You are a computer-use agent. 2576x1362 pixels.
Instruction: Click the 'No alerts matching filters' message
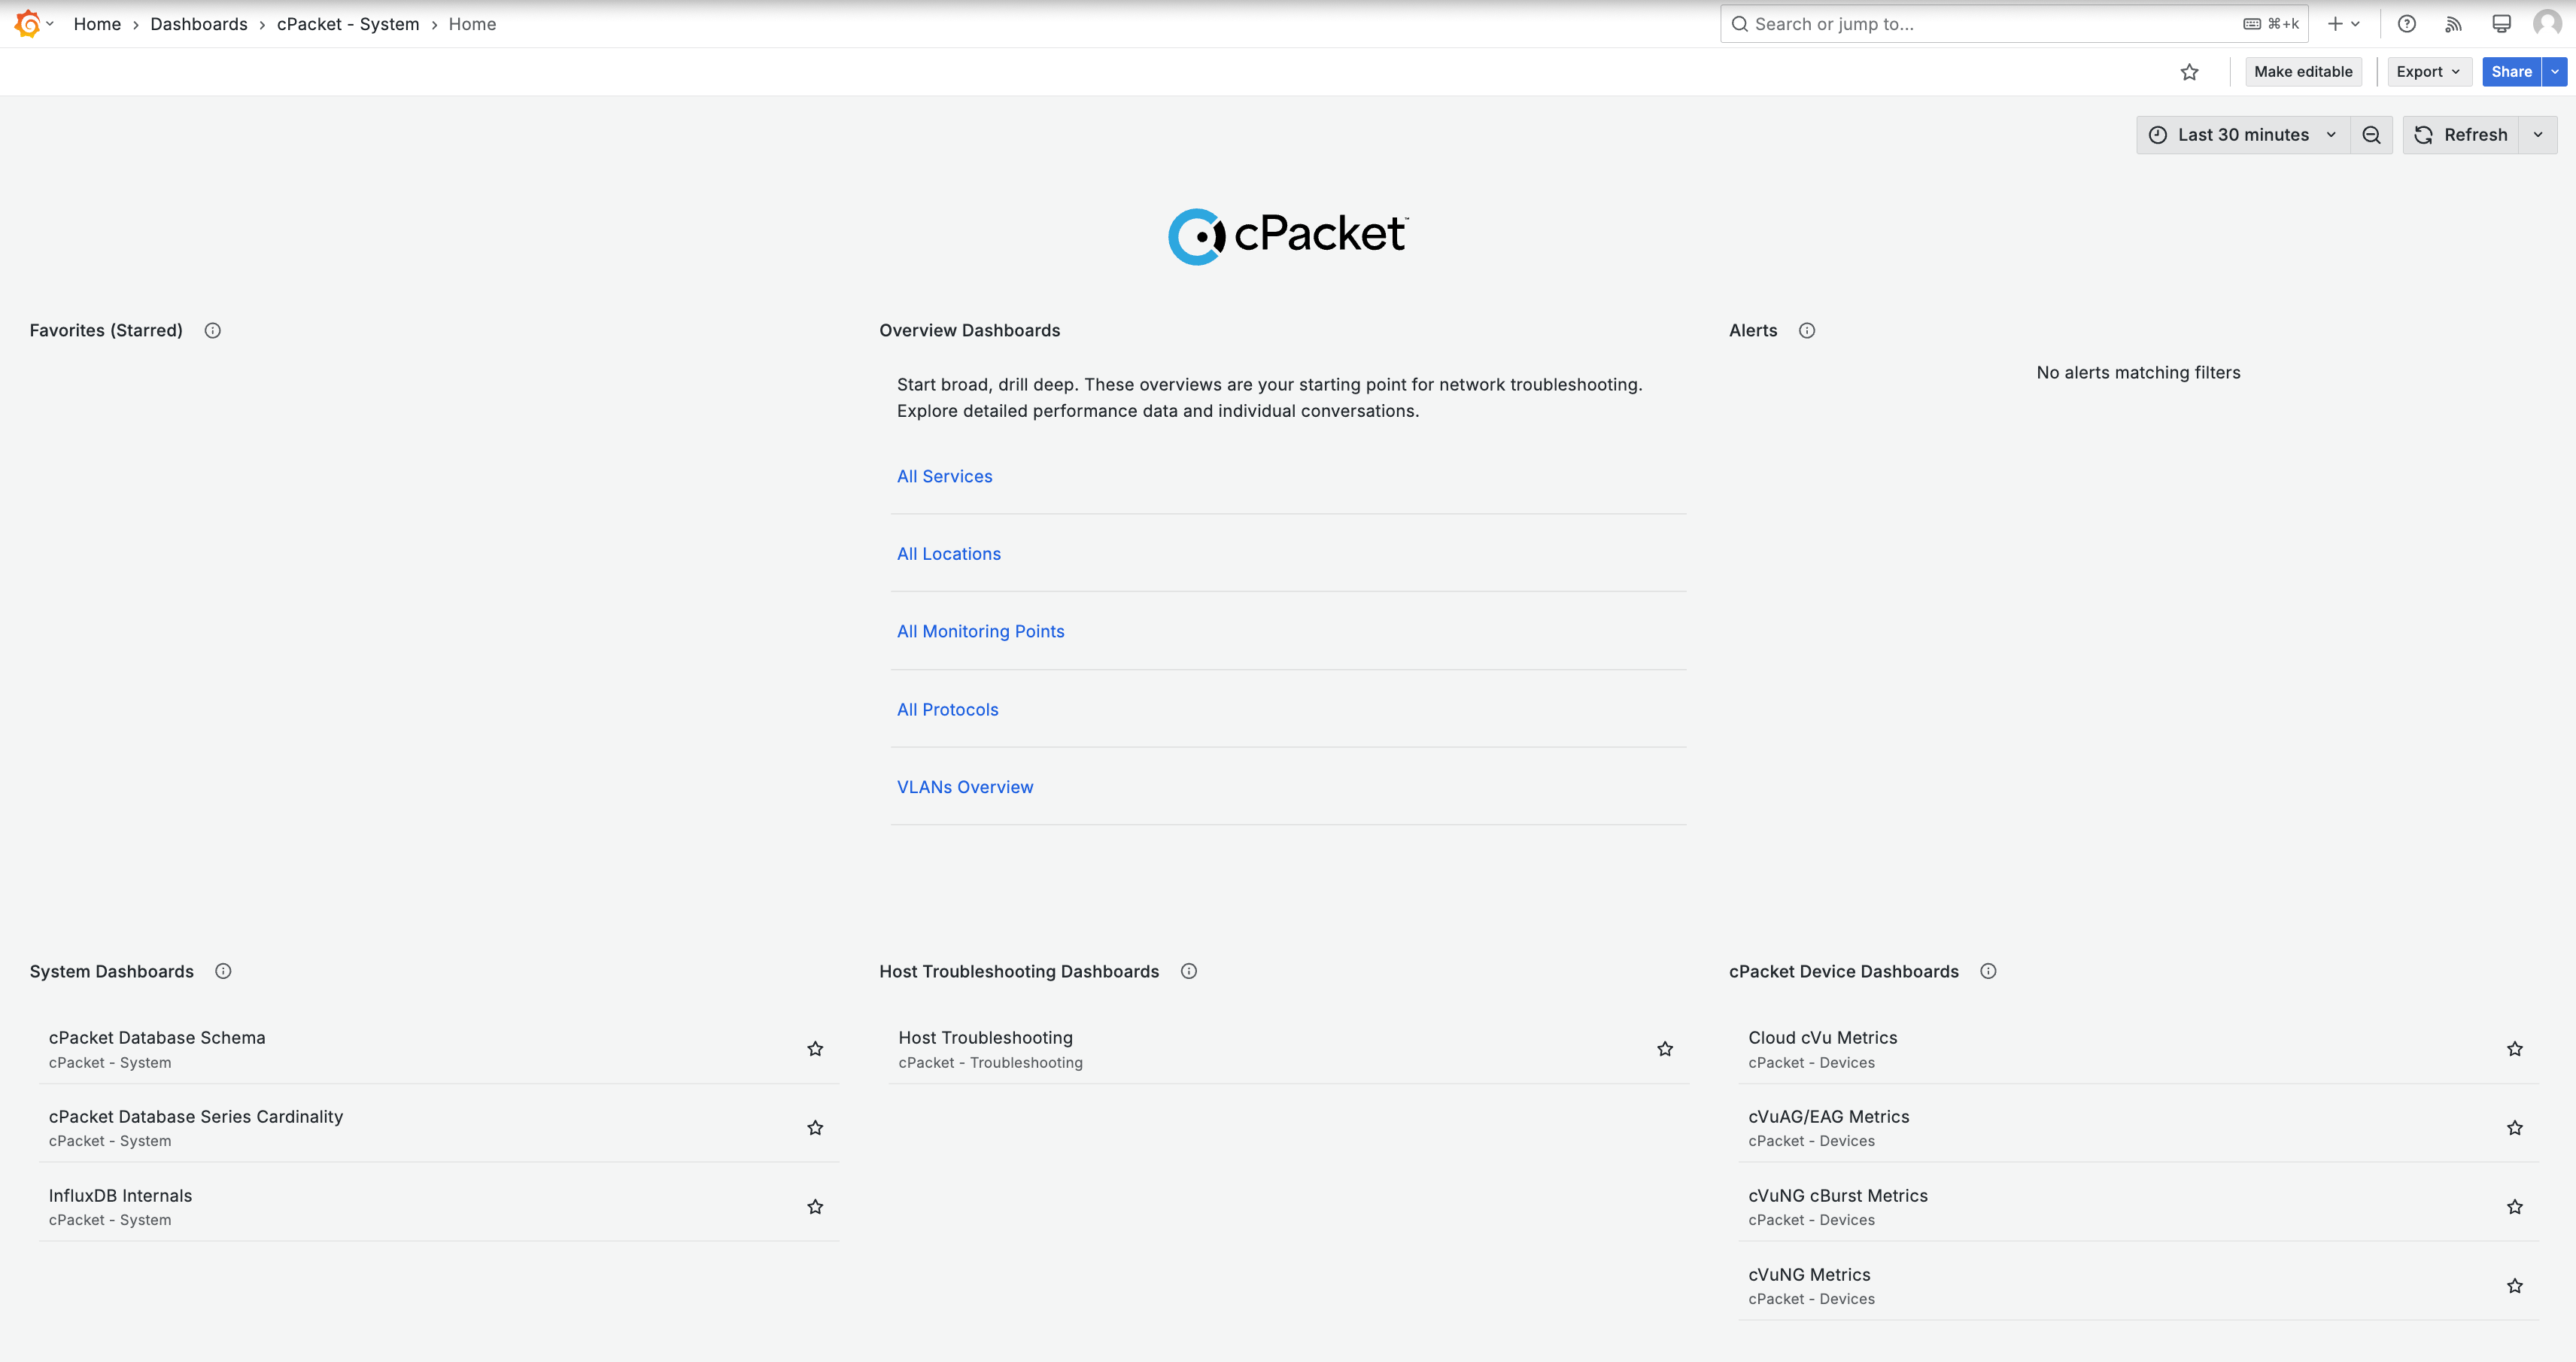pyautogui.click(x=2139, y=373)
